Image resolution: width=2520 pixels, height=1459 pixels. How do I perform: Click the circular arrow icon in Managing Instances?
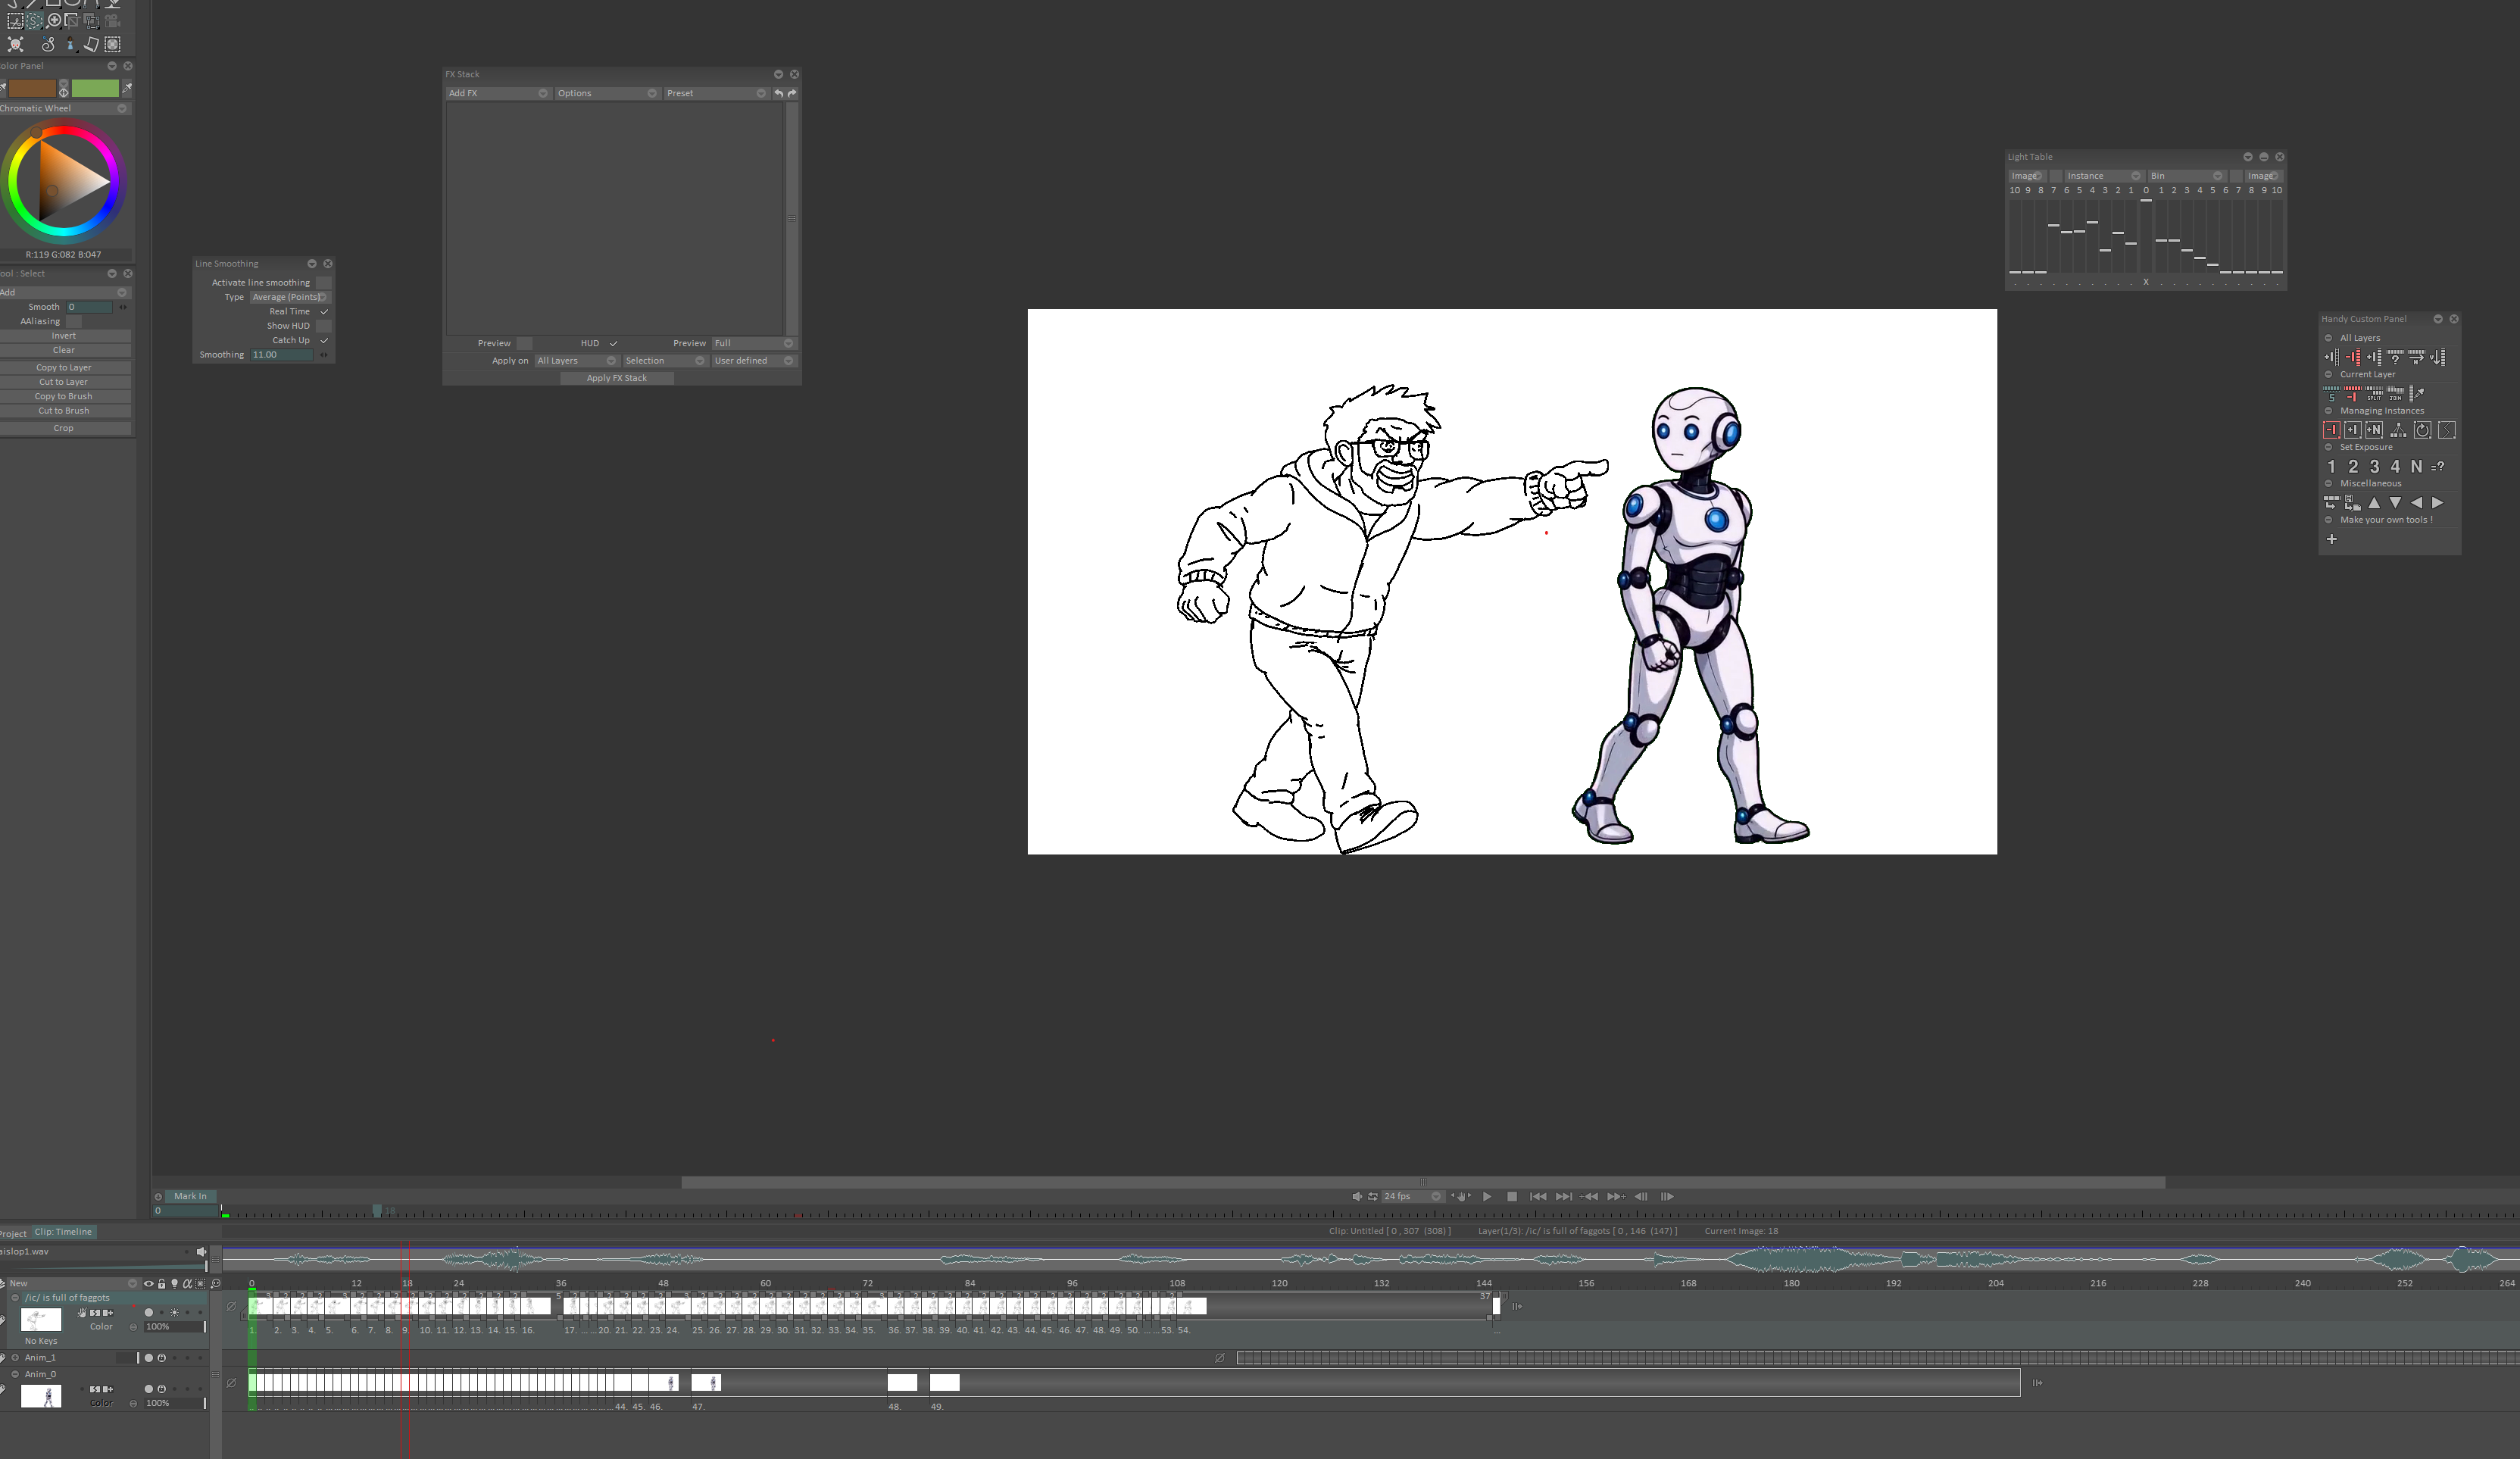click(x=2422, y=430)
